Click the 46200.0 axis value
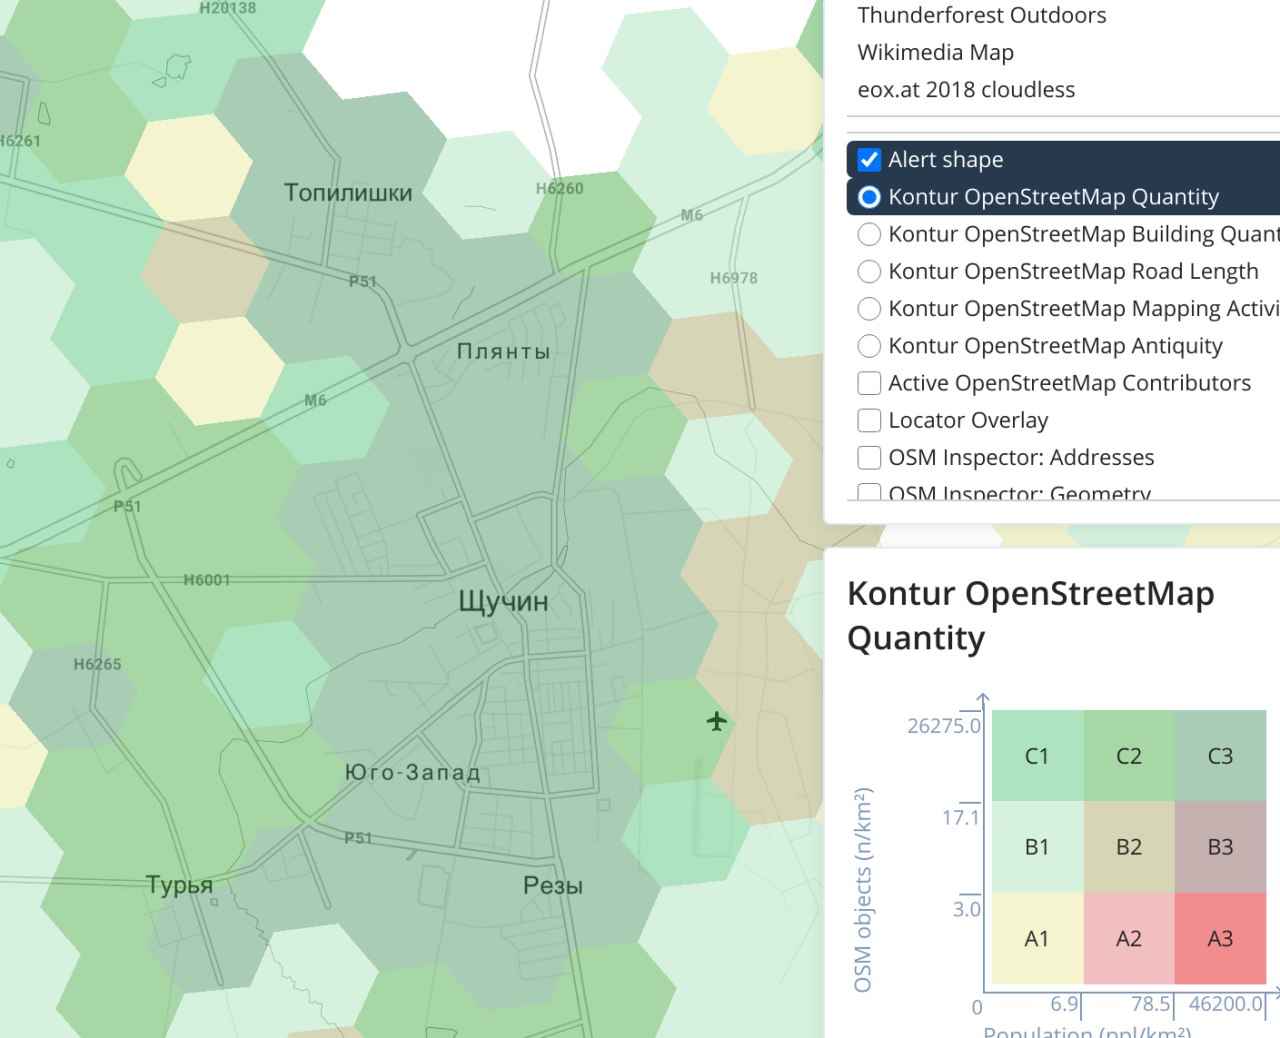Image resolution: width=1280 pixels, height=1038 pixels. [1226, 1003]
